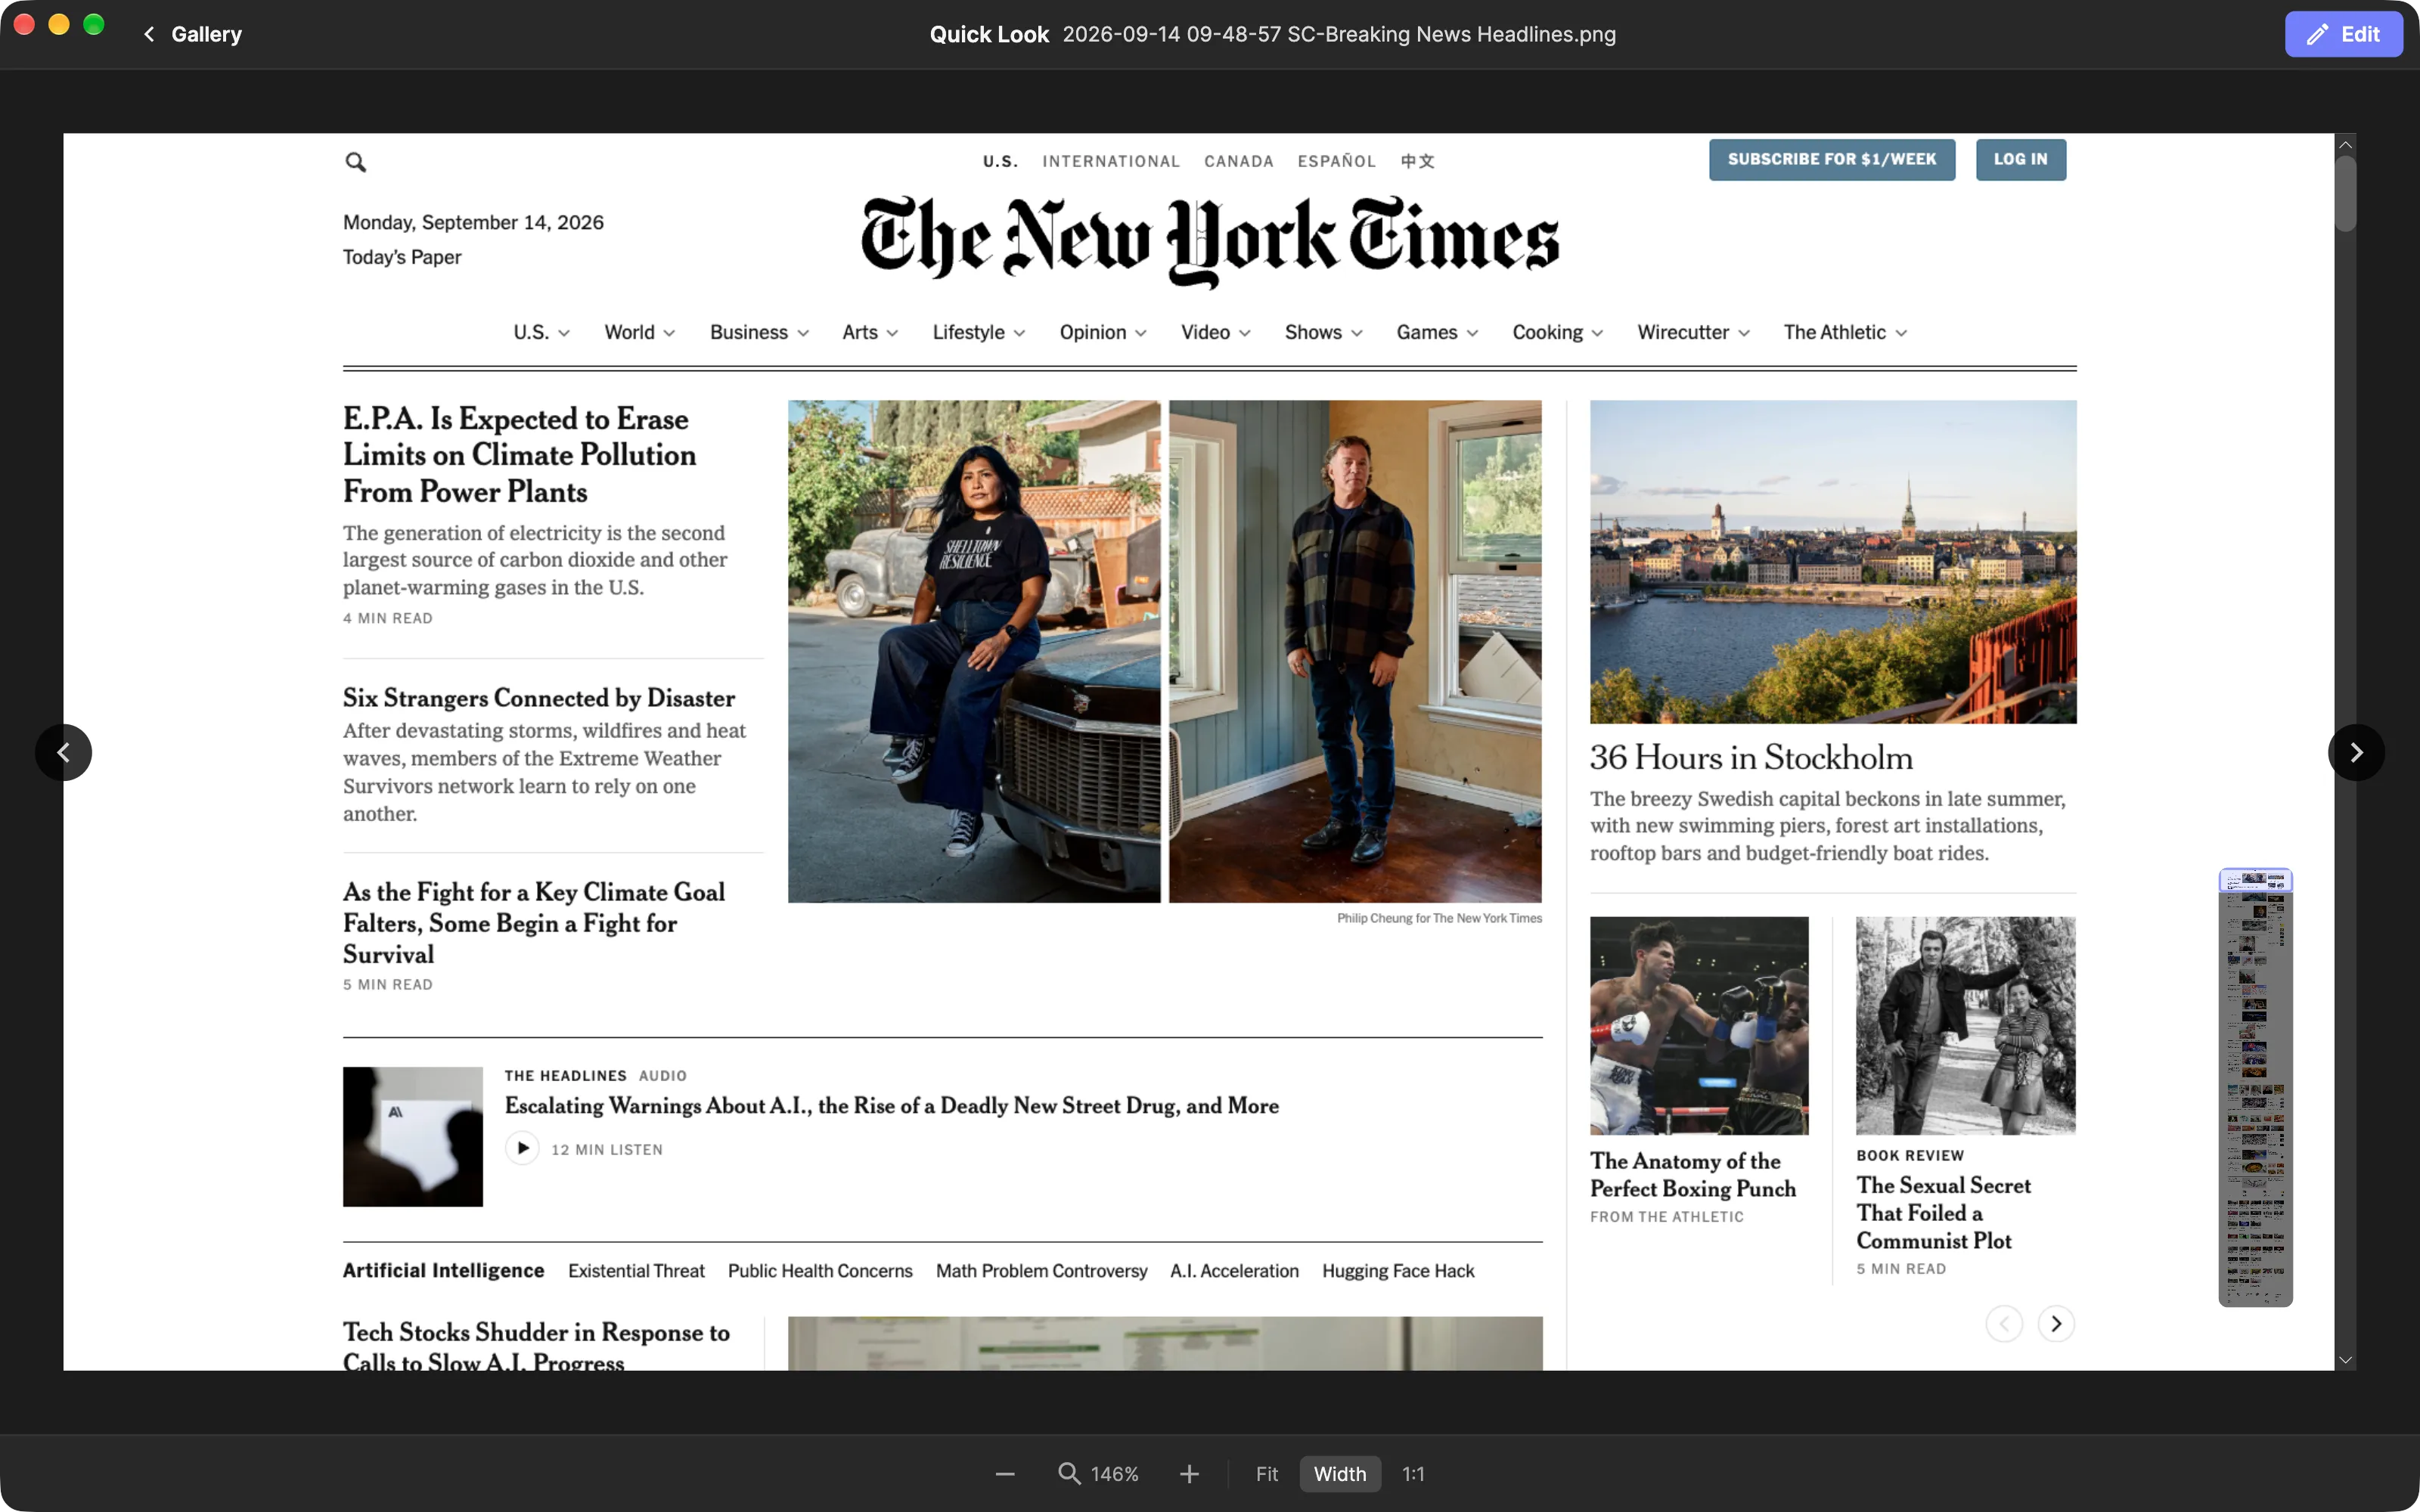Click the black-and-white couple photo
This screenshot has width=2420, height=1512.
1966,1025
